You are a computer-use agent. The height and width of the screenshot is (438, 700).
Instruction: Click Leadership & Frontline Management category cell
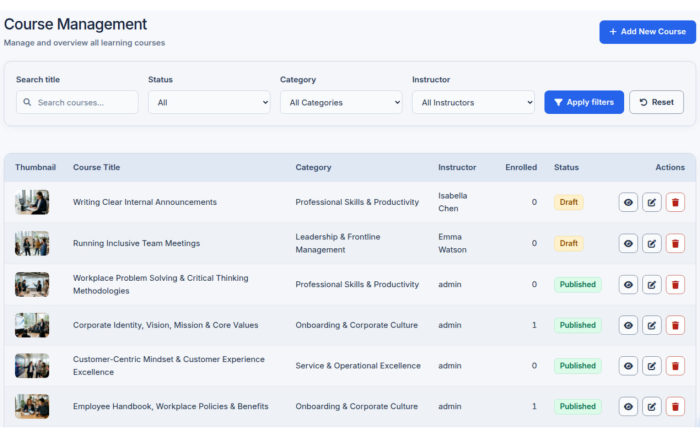click(338, 243)
